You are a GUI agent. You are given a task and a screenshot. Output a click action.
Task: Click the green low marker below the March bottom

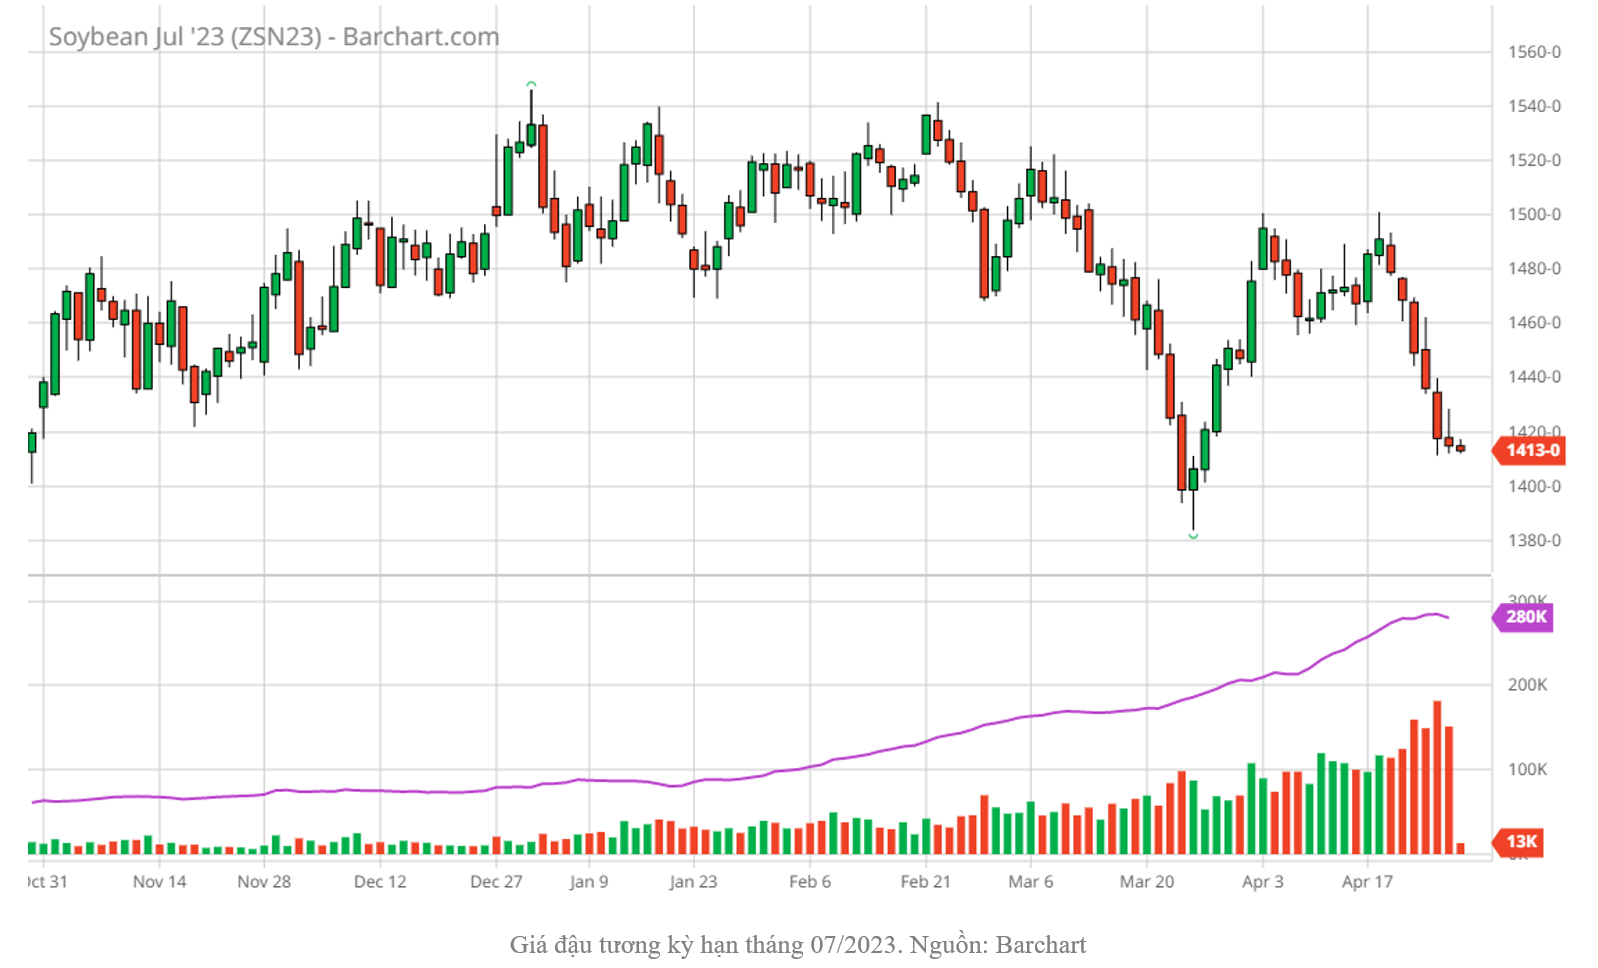click(x=1193, y=537)
